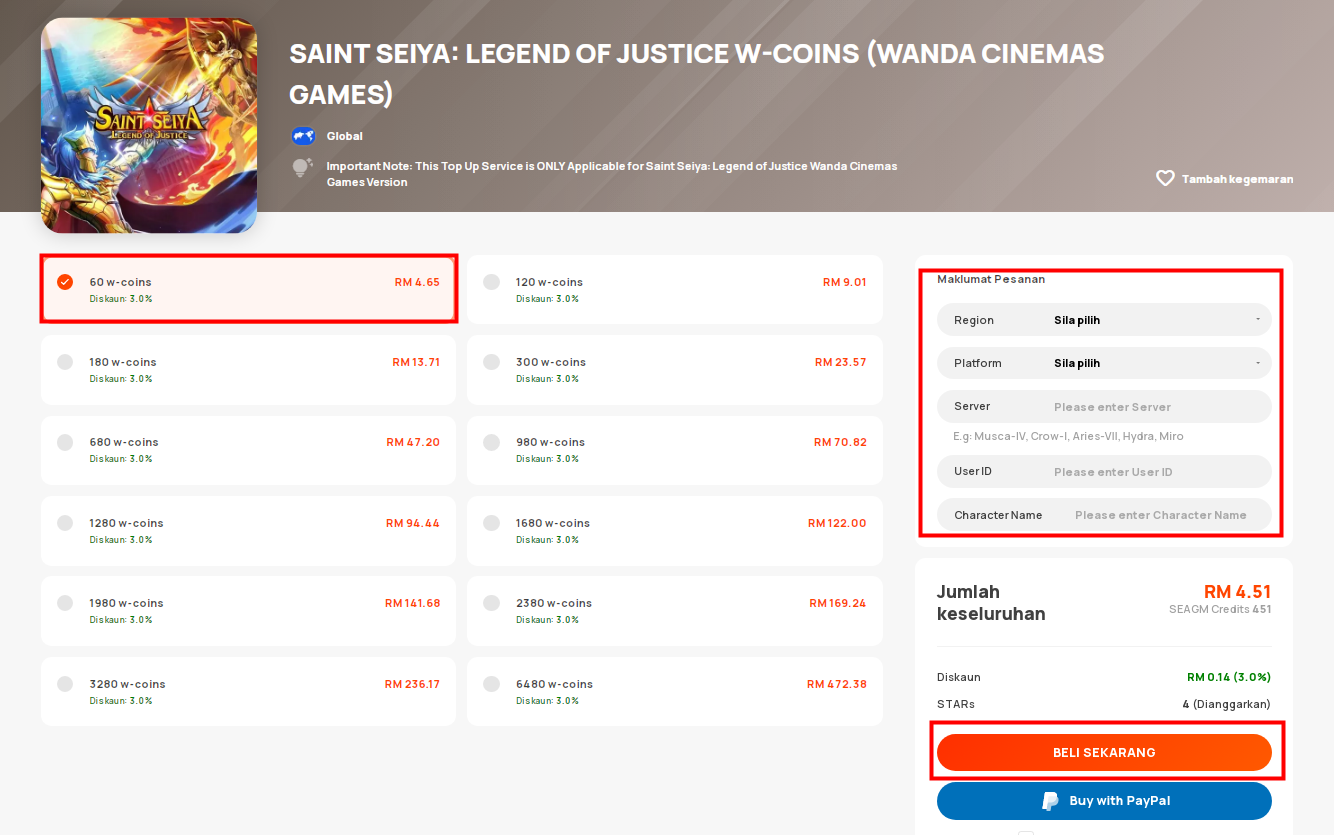Click the server example hint text

pyautogui.click(x=1069, y=436)
